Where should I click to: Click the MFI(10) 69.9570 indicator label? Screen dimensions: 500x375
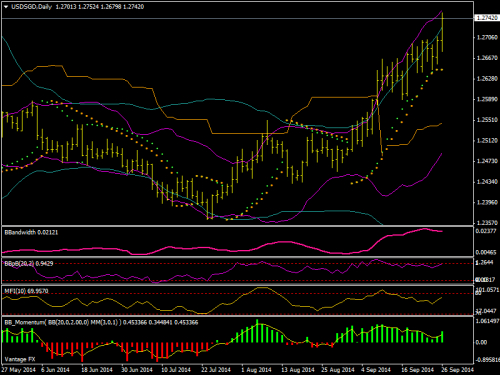pyautogui.click(x=26, y=291)
